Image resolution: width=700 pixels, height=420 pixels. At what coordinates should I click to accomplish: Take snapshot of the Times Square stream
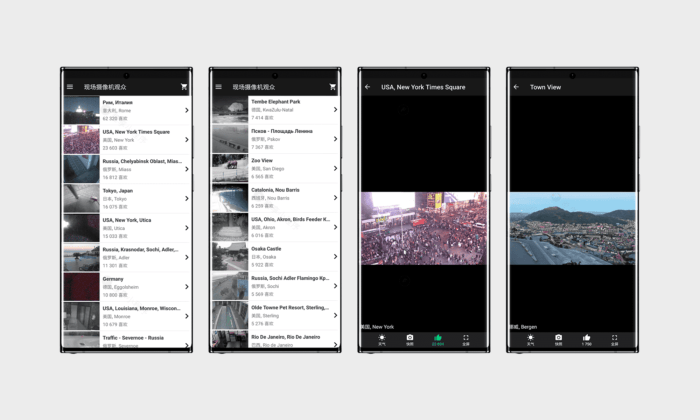[x=410, y=339]
